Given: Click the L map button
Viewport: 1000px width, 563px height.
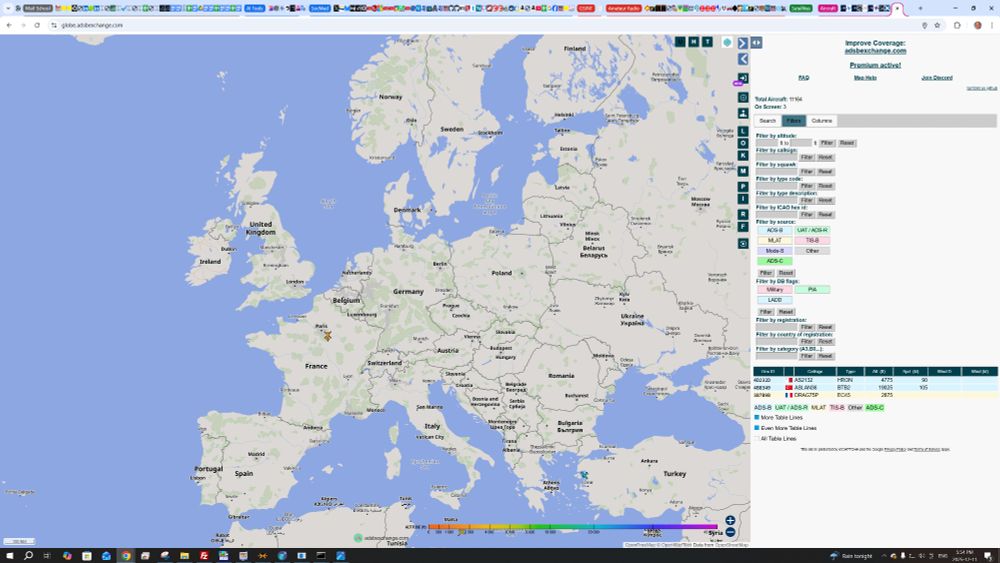Looking at the screenshot, I should point(743,131).
